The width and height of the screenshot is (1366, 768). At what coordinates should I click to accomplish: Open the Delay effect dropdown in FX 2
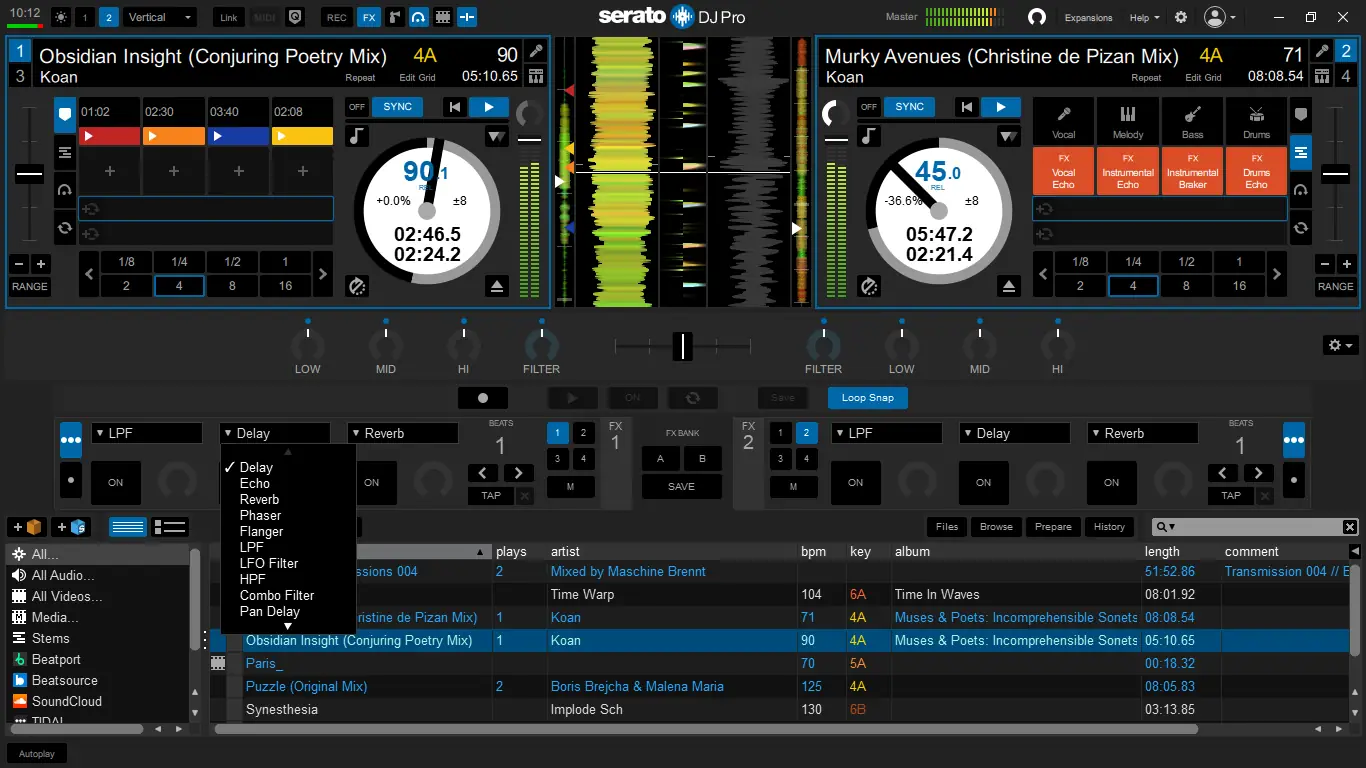(x=1014, y=433)
